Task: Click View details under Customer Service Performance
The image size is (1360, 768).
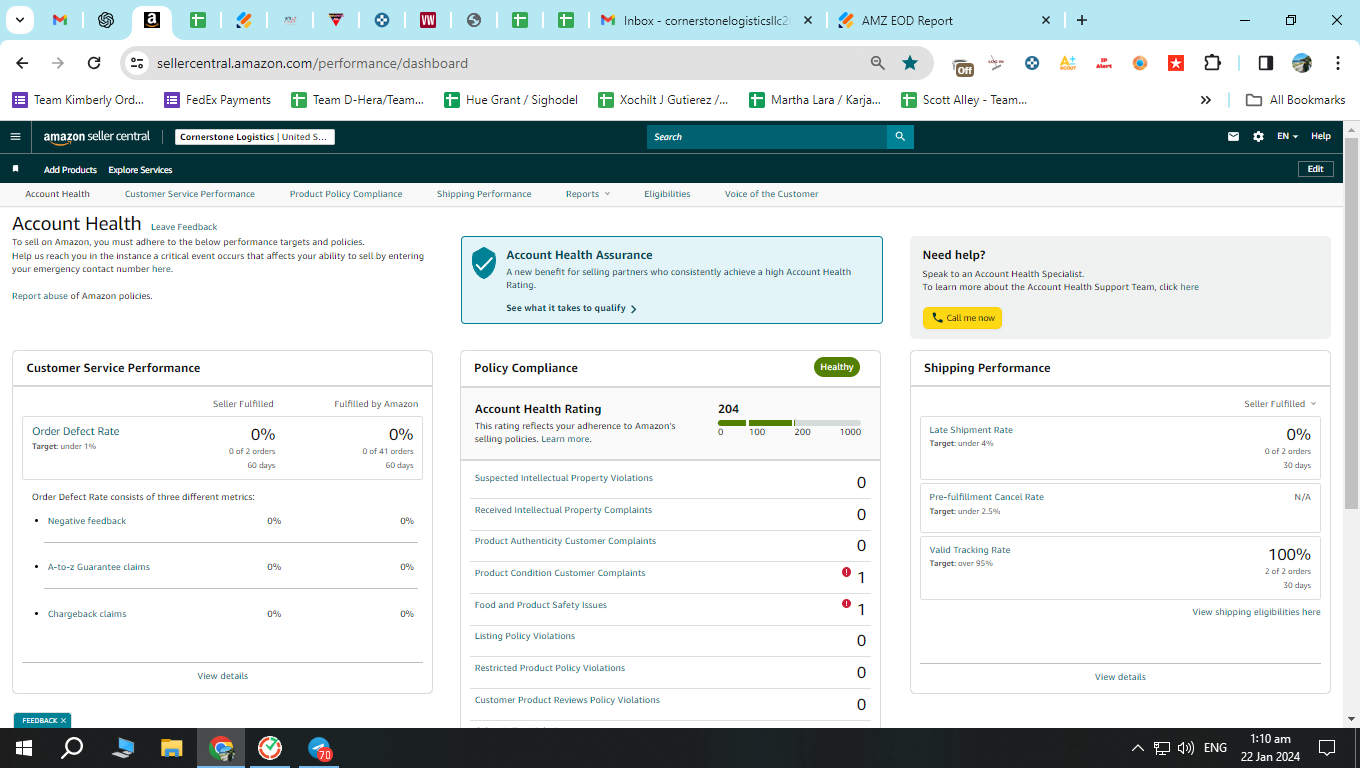Action: coord(223,676)
